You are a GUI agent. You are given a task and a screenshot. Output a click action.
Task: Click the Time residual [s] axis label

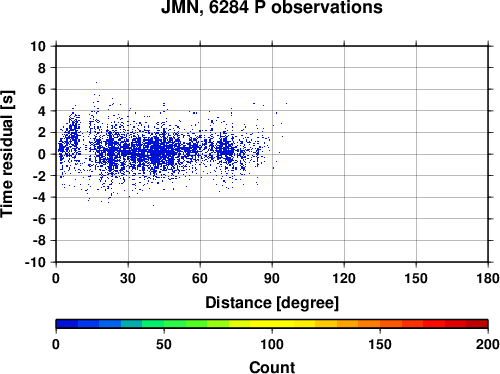coord(7,154)
